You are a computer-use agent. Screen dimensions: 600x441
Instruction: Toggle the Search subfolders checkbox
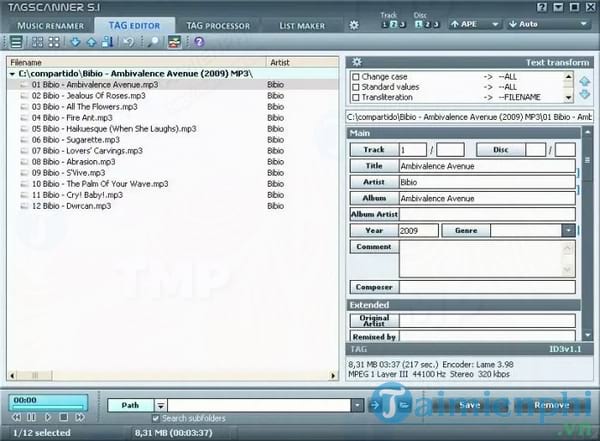point(155,418)
